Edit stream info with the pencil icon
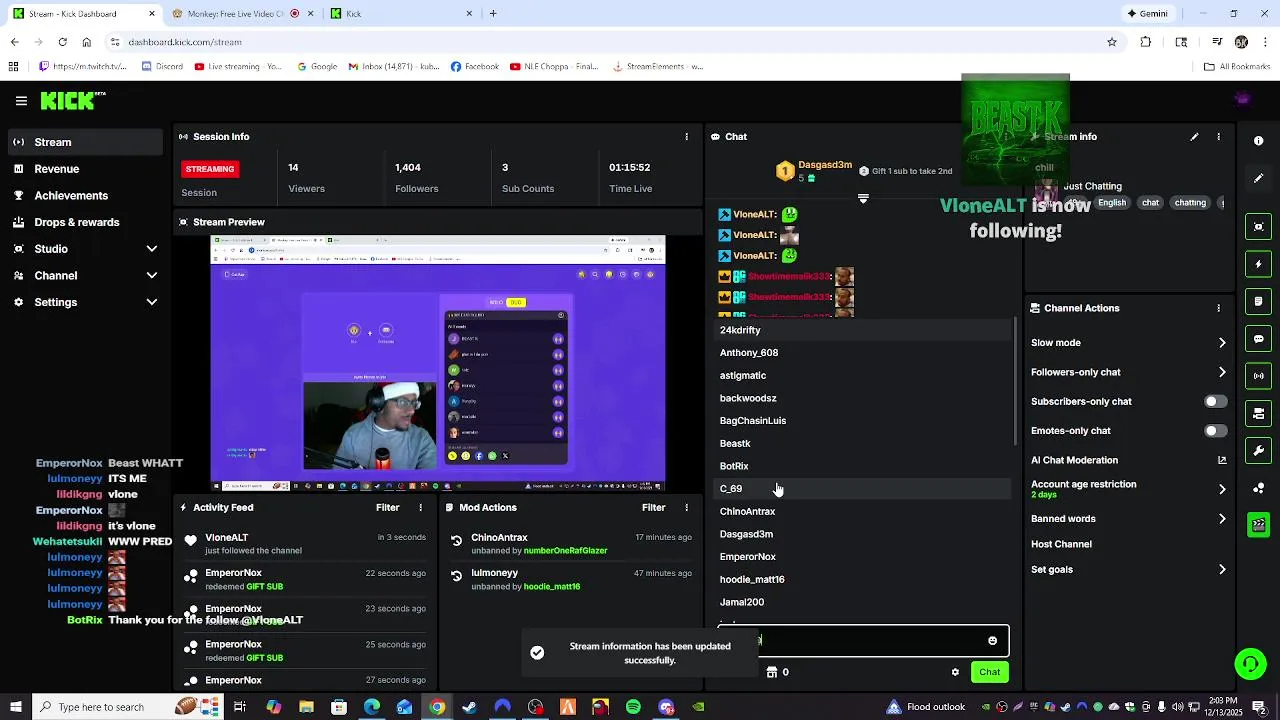This screenshot has height=720, width=1280. point(1194,137)
